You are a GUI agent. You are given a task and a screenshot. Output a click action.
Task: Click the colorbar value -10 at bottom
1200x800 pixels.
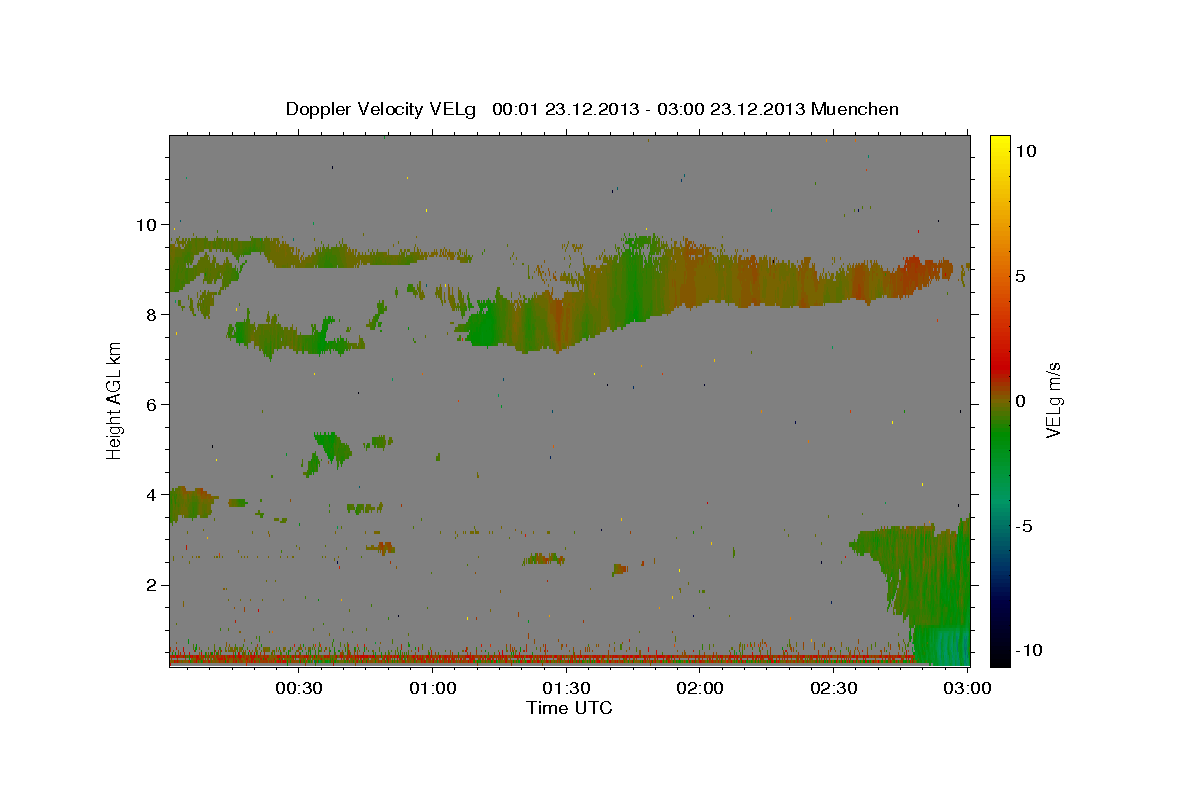[x=1029, y=651]
